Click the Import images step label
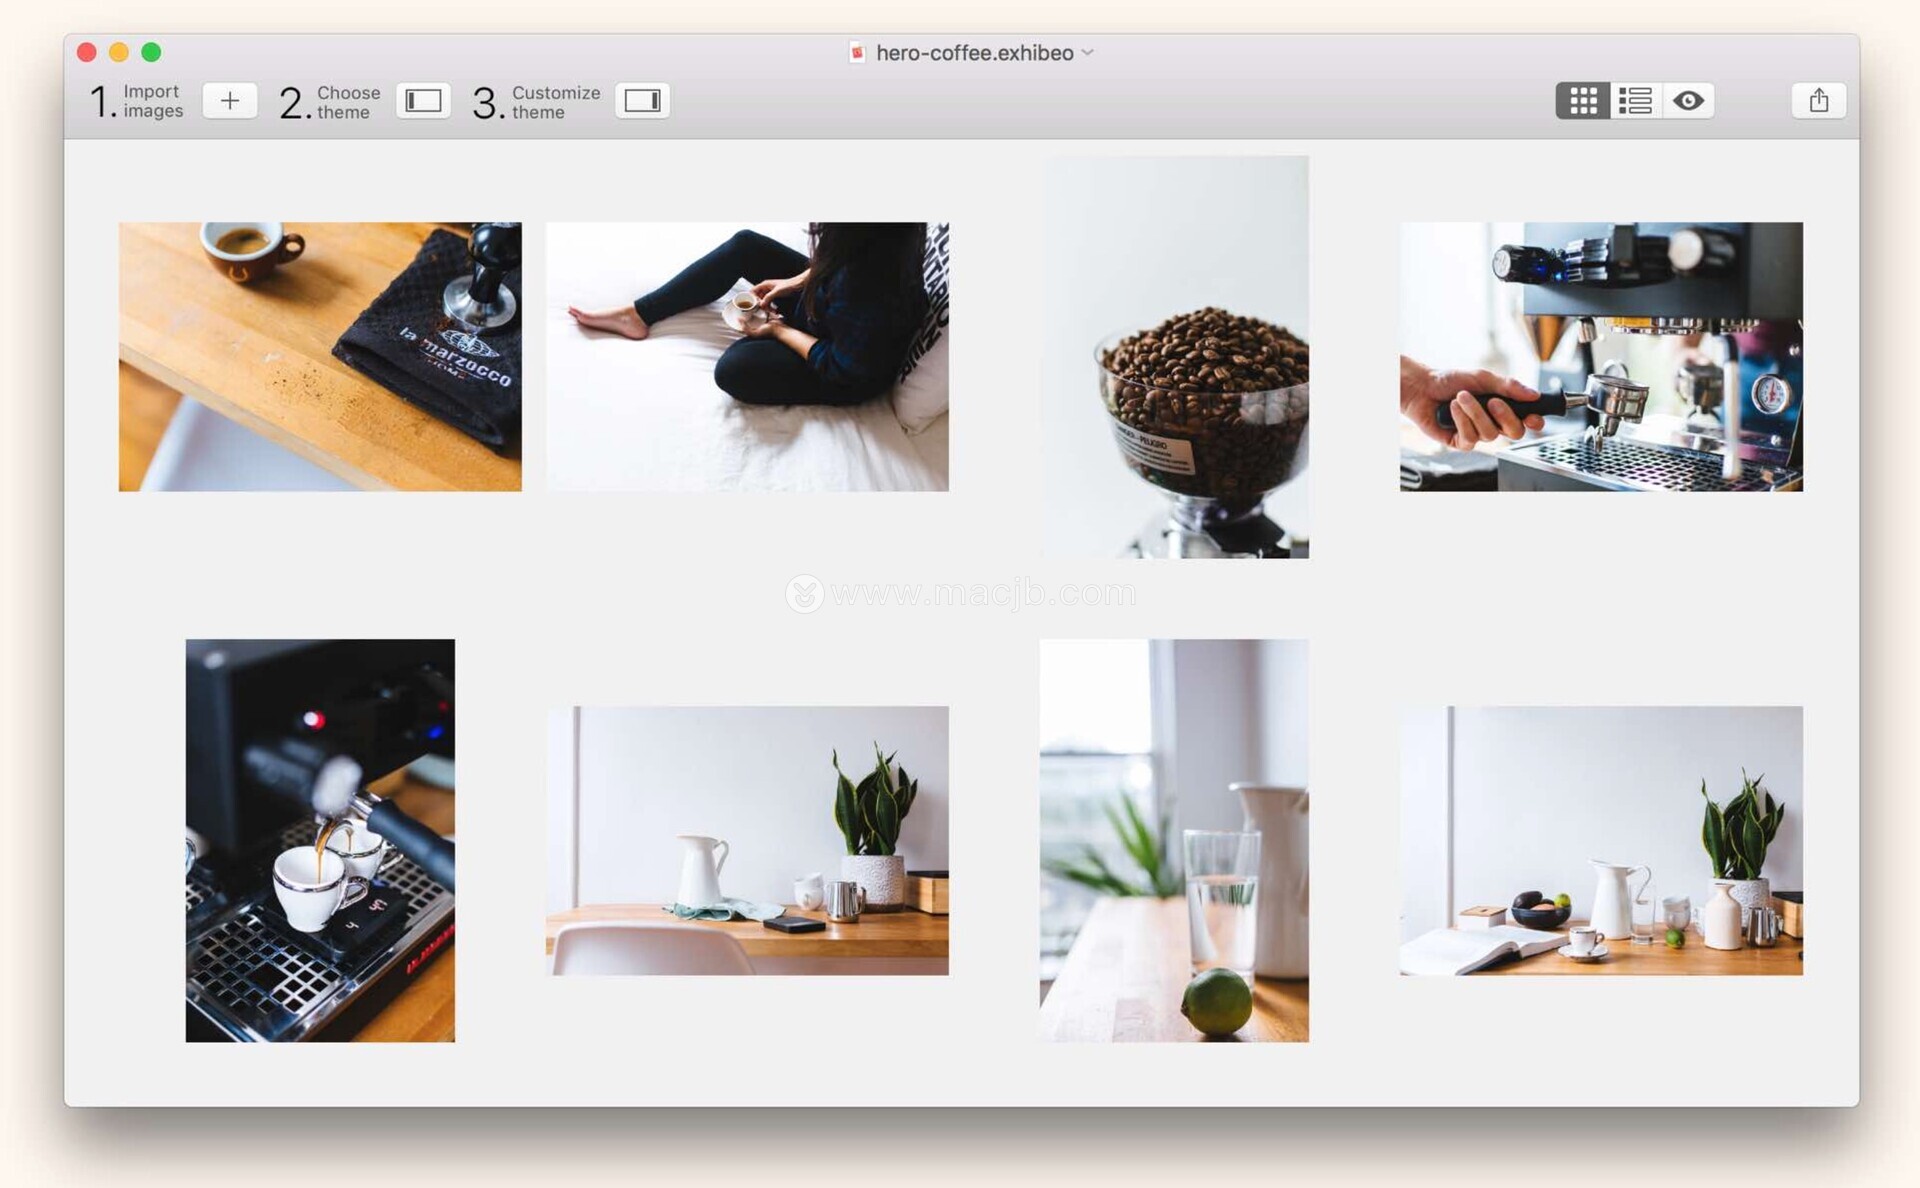1920x1188 pixels. [152, 101]
